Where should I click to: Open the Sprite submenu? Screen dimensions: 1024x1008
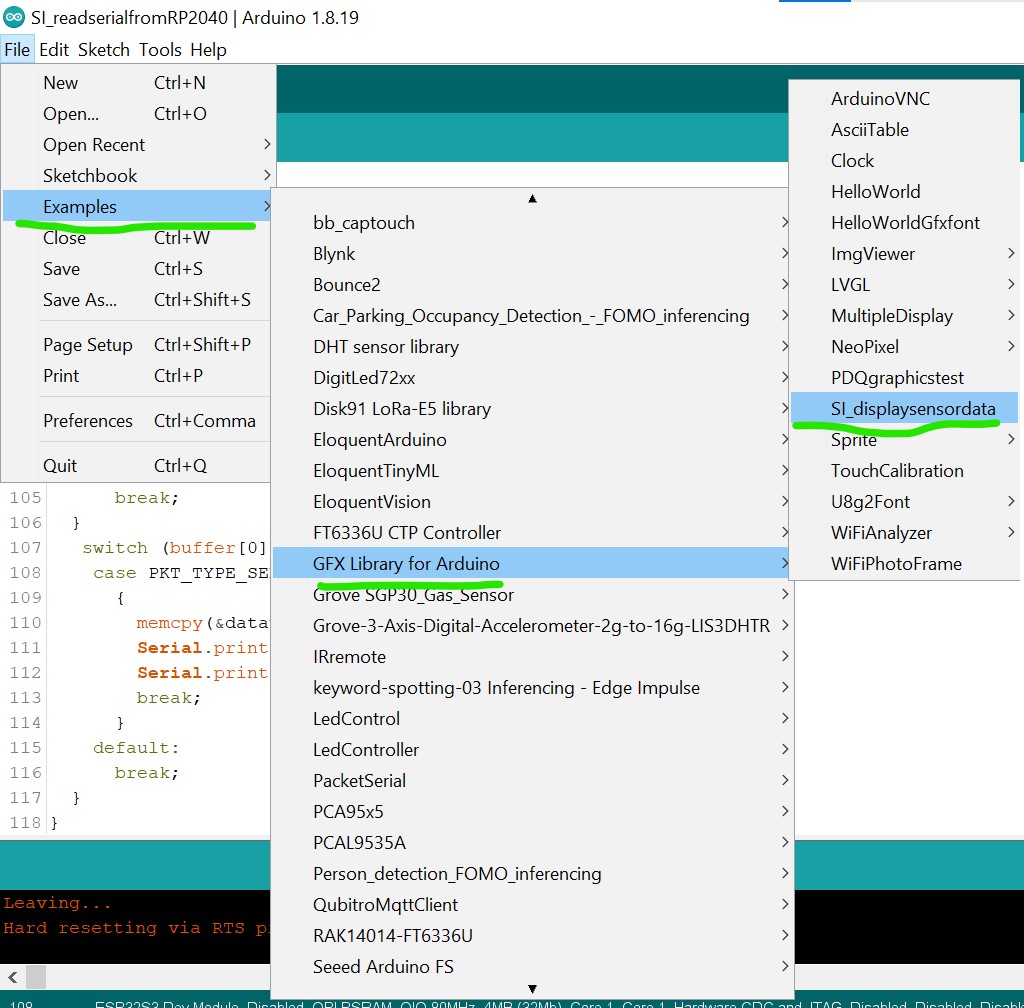pos(904,439)
